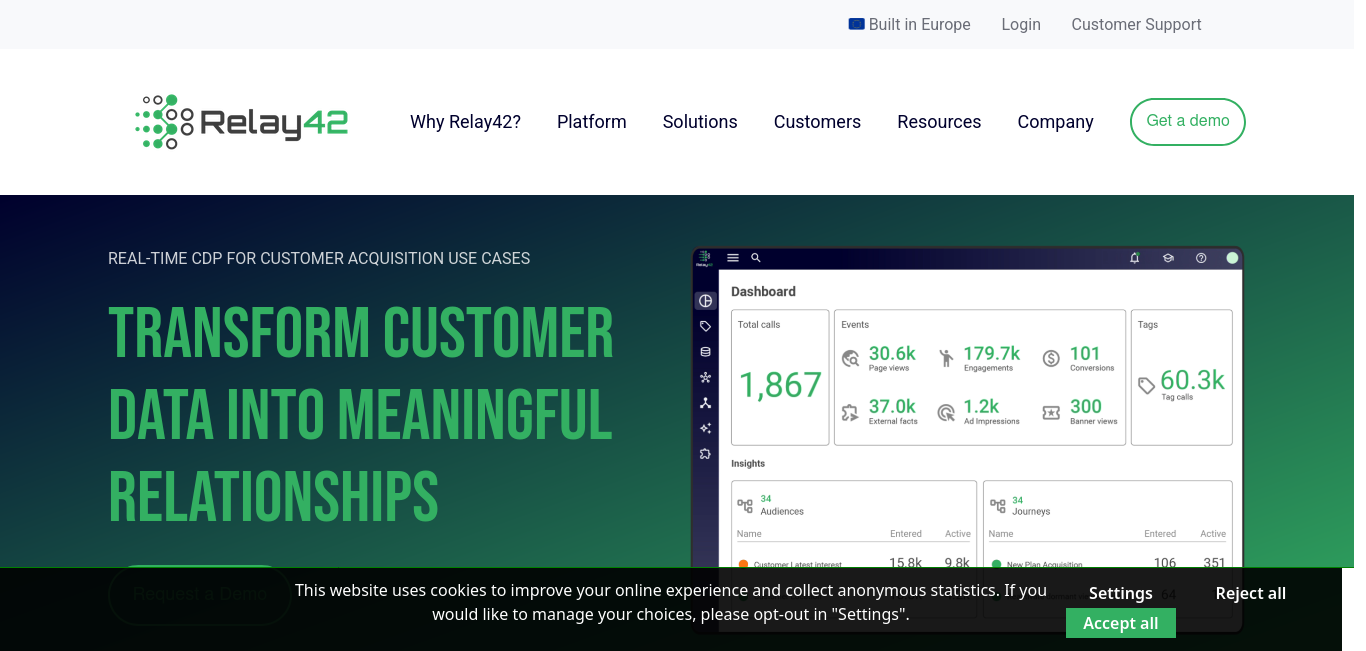Select the tag sidebar icon

click(705, 326)
